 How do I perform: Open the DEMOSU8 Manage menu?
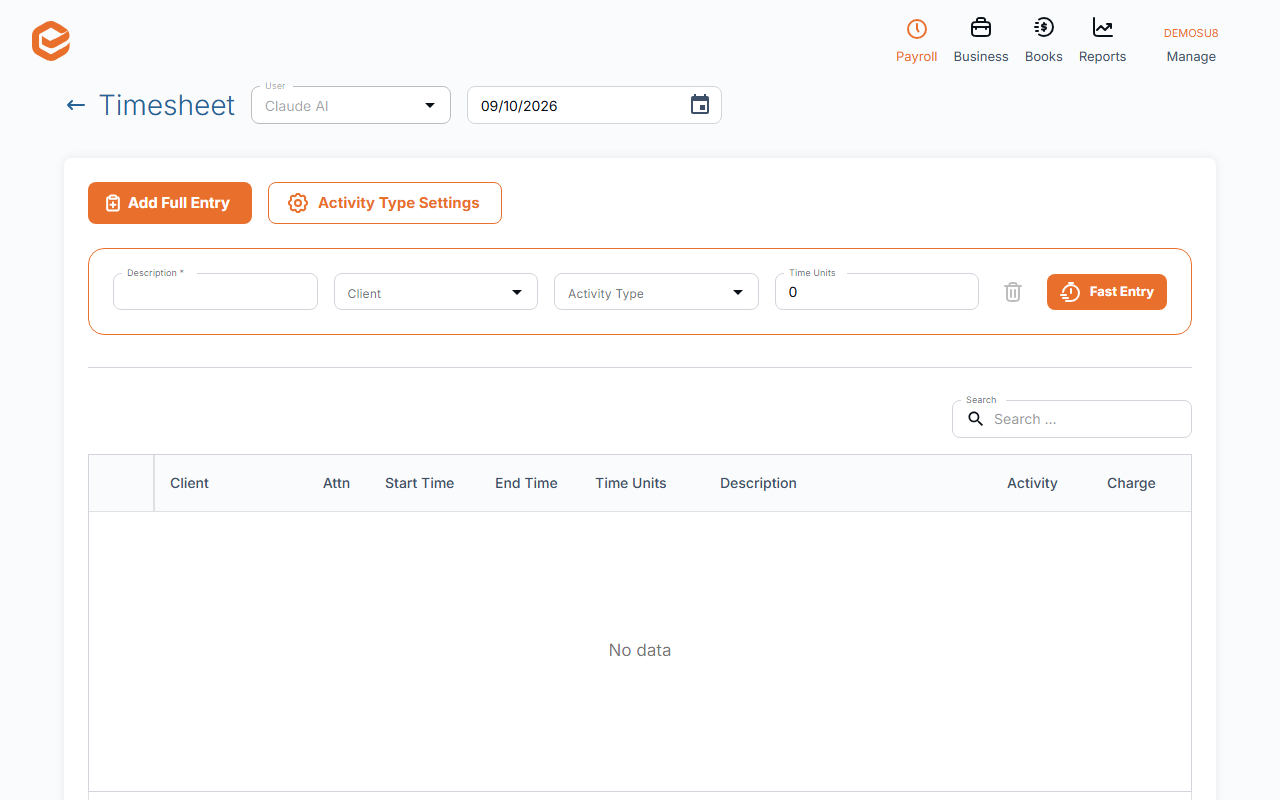[1191, 45]
